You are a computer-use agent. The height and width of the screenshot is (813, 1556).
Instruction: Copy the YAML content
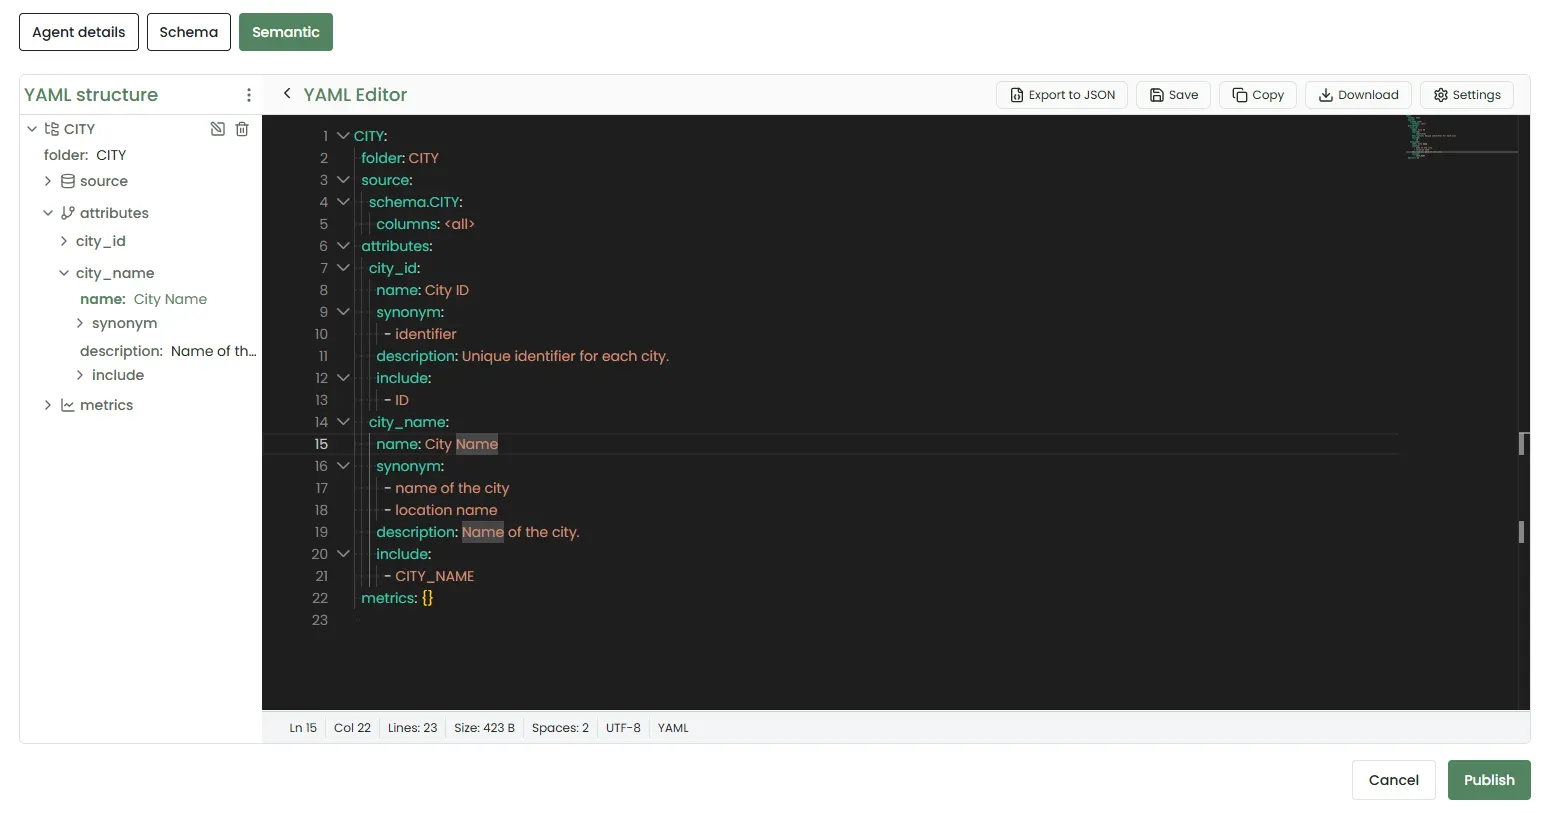1258,95
